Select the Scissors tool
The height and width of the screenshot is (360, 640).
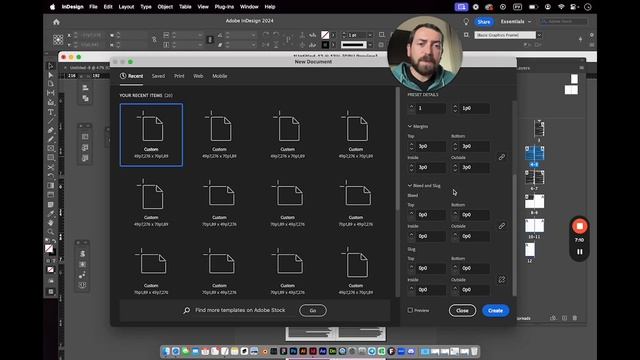tap(51, 167)
